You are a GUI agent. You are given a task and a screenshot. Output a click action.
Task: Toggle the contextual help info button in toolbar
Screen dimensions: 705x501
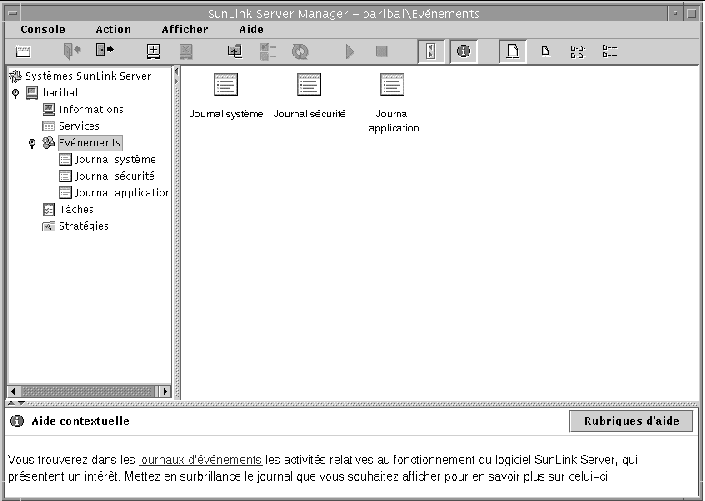click(x=463, y=51)
